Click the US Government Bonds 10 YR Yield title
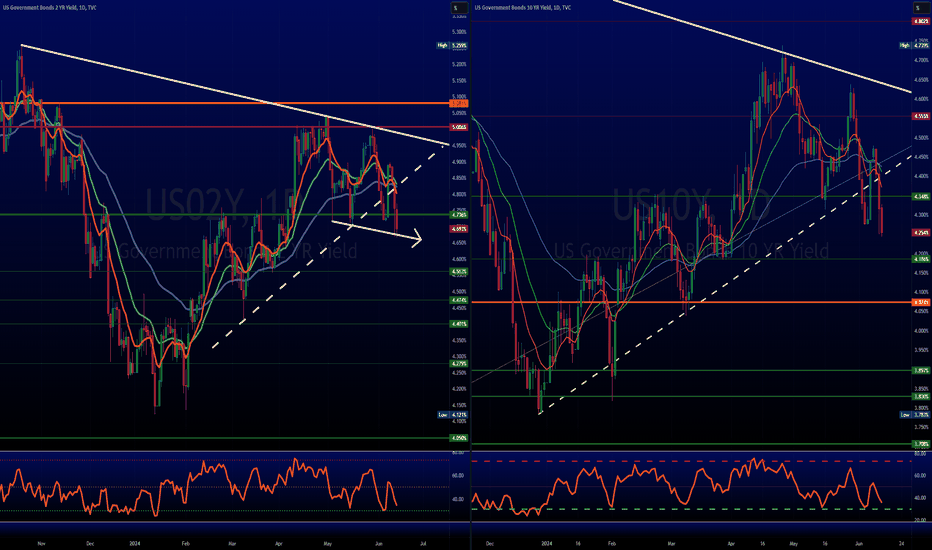This screenshot has width=932, height=550. point(523,8)
